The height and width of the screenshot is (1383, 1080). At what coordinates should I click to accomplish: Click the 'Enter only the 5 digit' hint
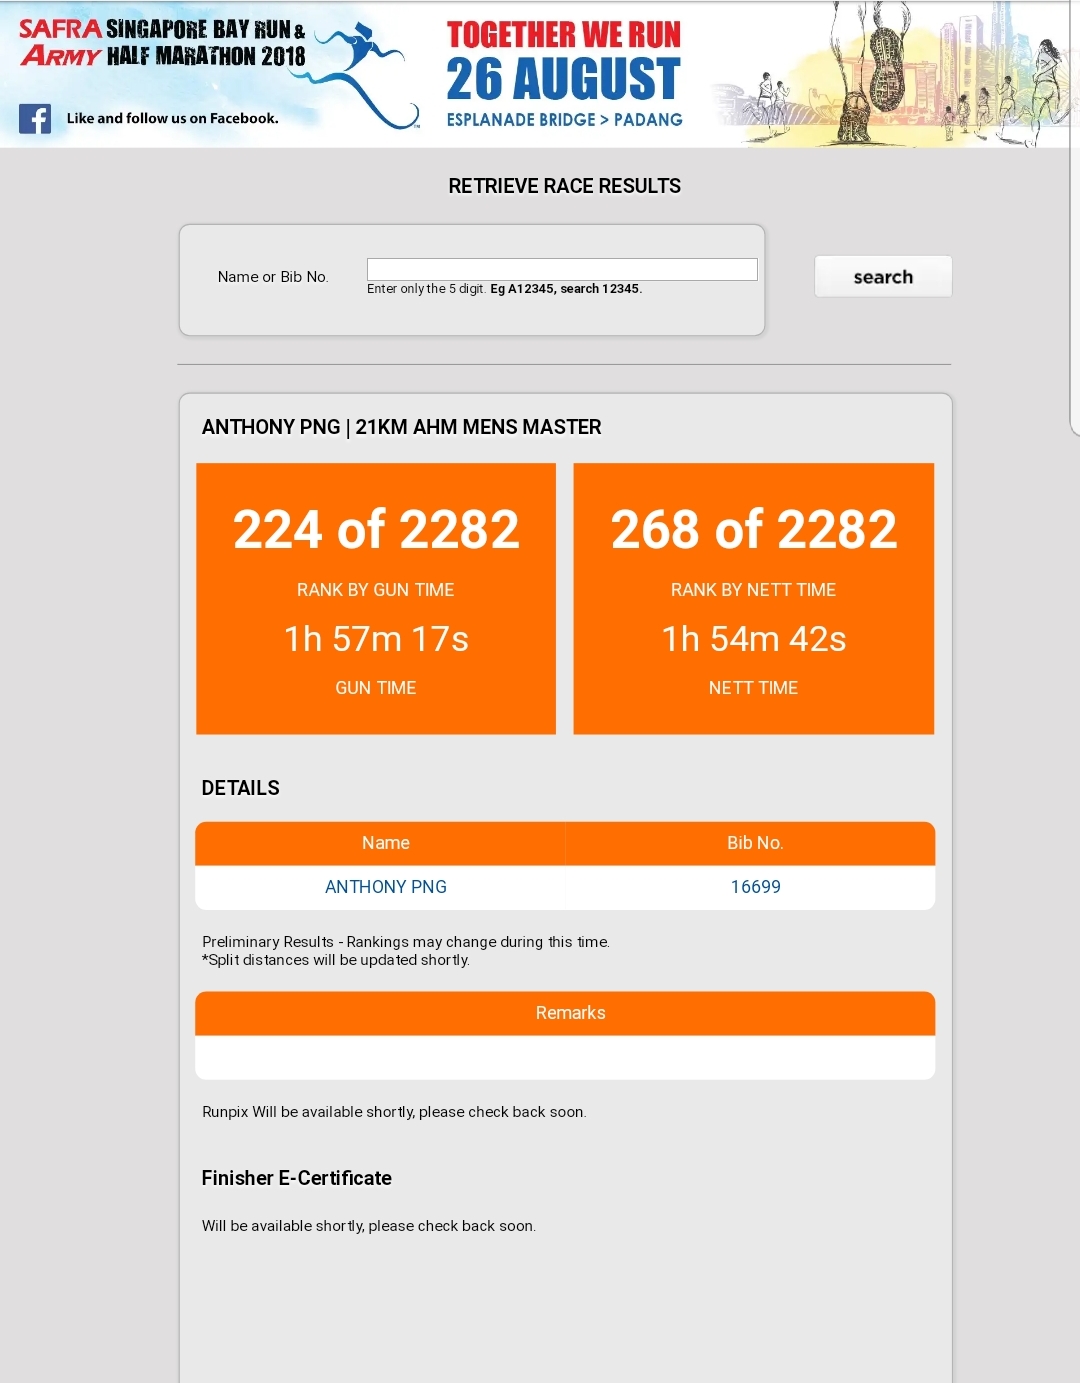click(x=504, y=289)
